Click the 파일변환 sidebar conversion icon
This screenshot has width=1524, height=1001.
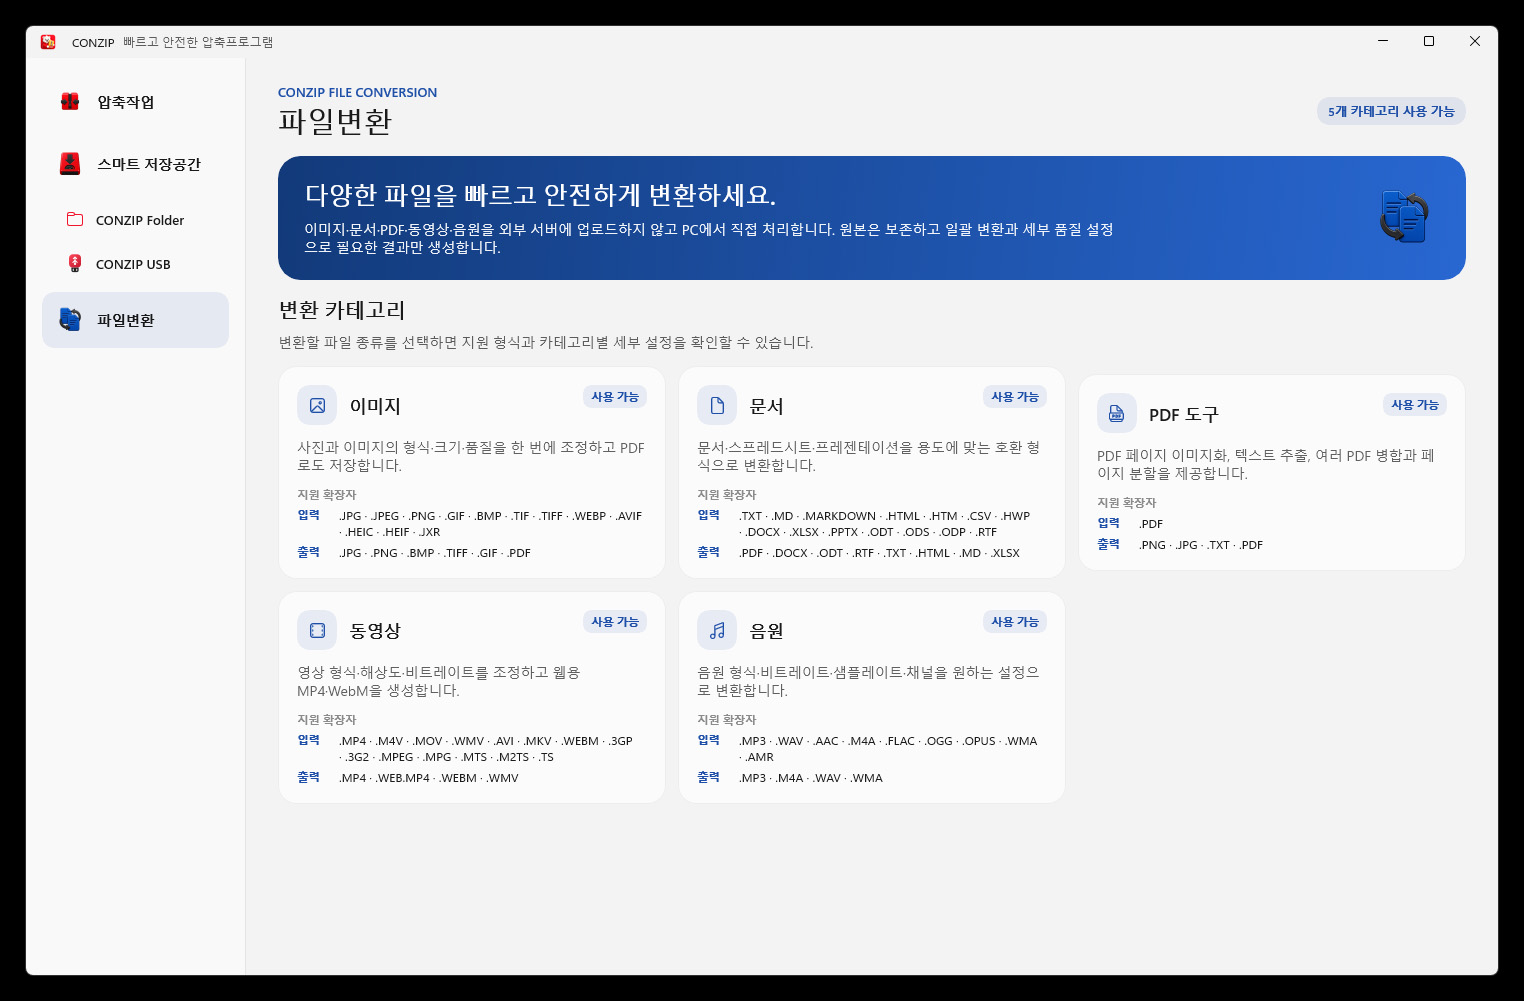tap(70, 320)
